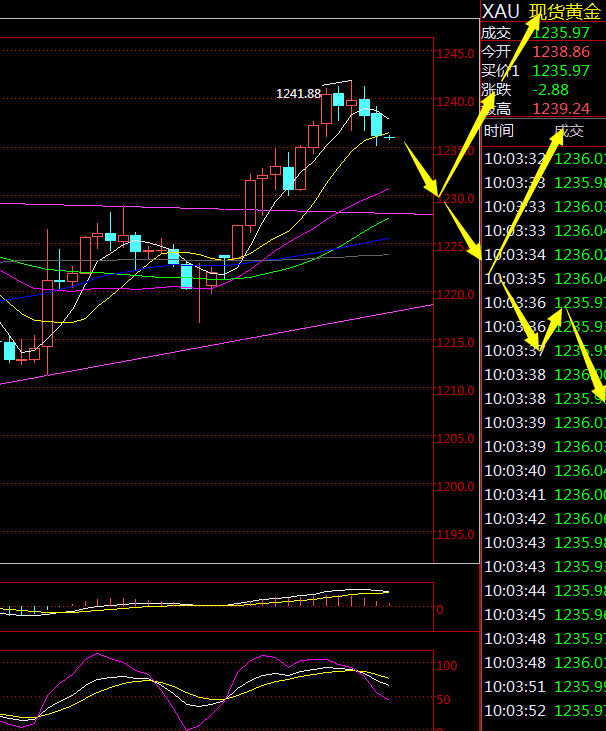Viewport: 606px width, 731px height.
Task: Select the 10:03:40 trade row
Action: point(544,470)
